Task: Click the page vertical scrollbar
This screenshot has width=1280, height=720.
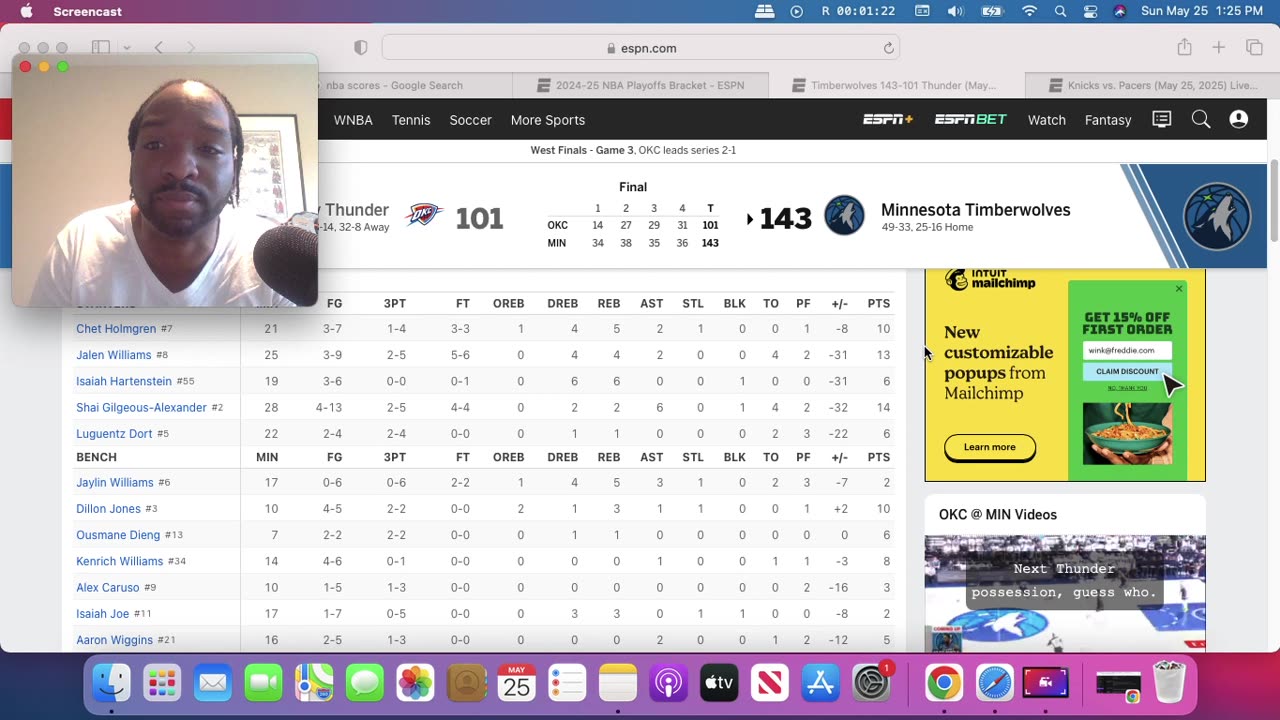Action: pyautogui.click(x=1273, y=200)
